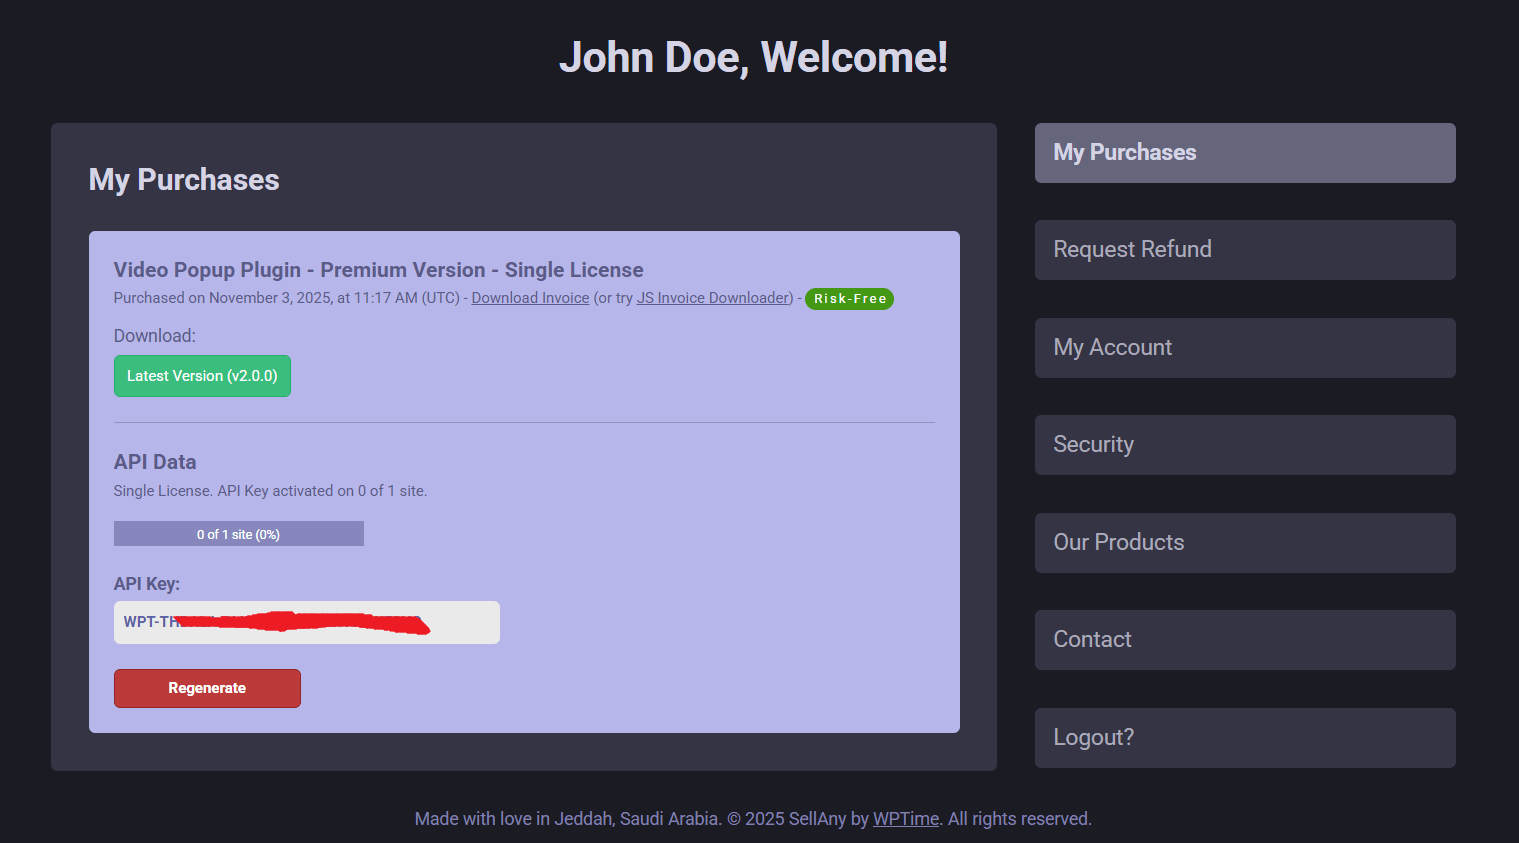Viewport: 1519px width, 843px height.
Task: Select Security in the sidebar
Action: pos(1244,445)
